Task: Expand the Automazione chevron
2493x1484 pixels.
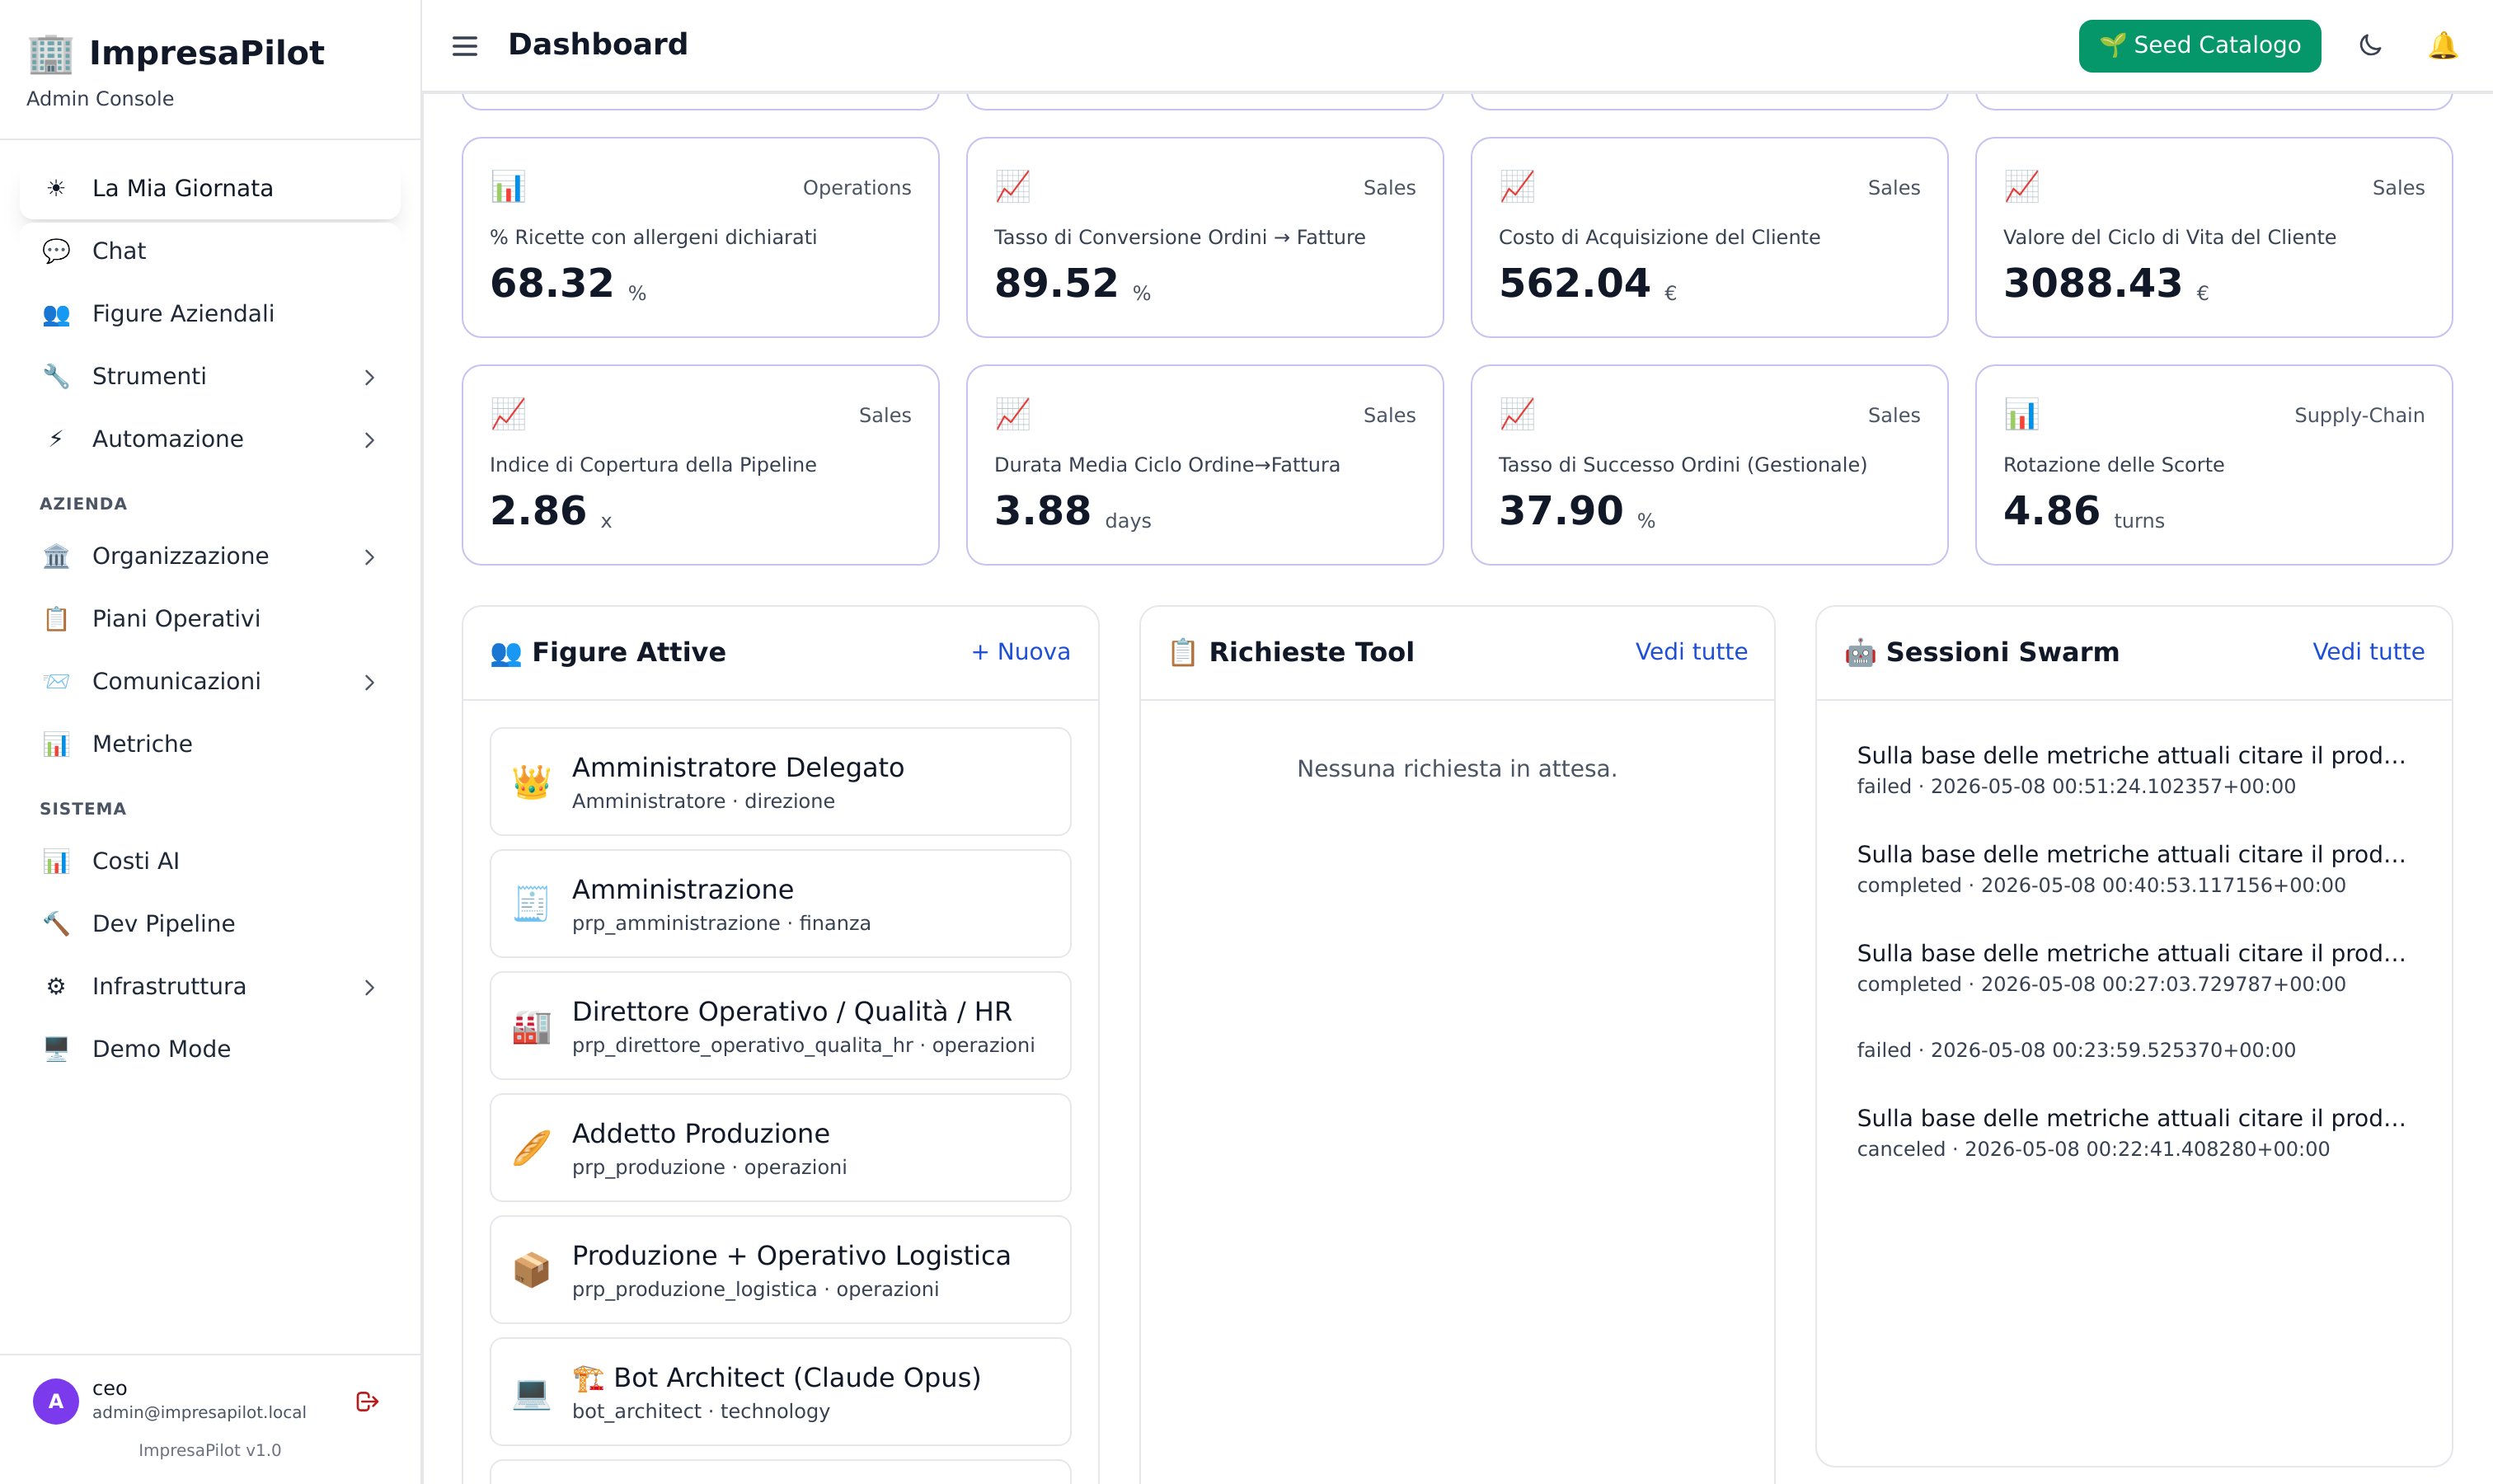Action: 369,440
